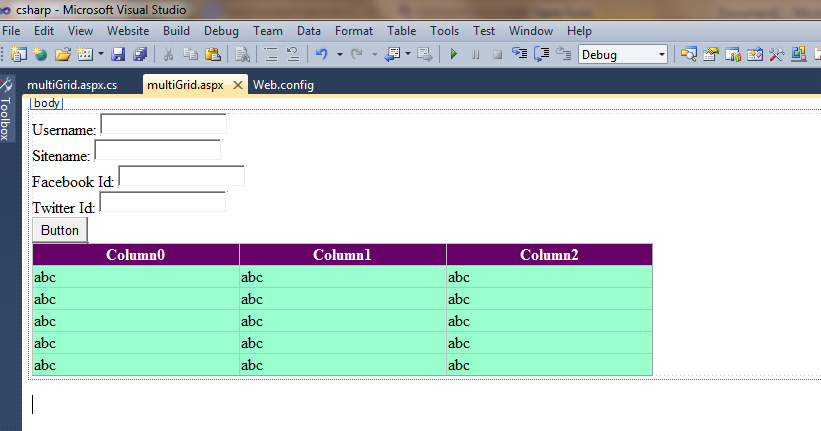This screenshot has width=821, height=431.
Task: Open the Window menu
Action: coord(530,31)
